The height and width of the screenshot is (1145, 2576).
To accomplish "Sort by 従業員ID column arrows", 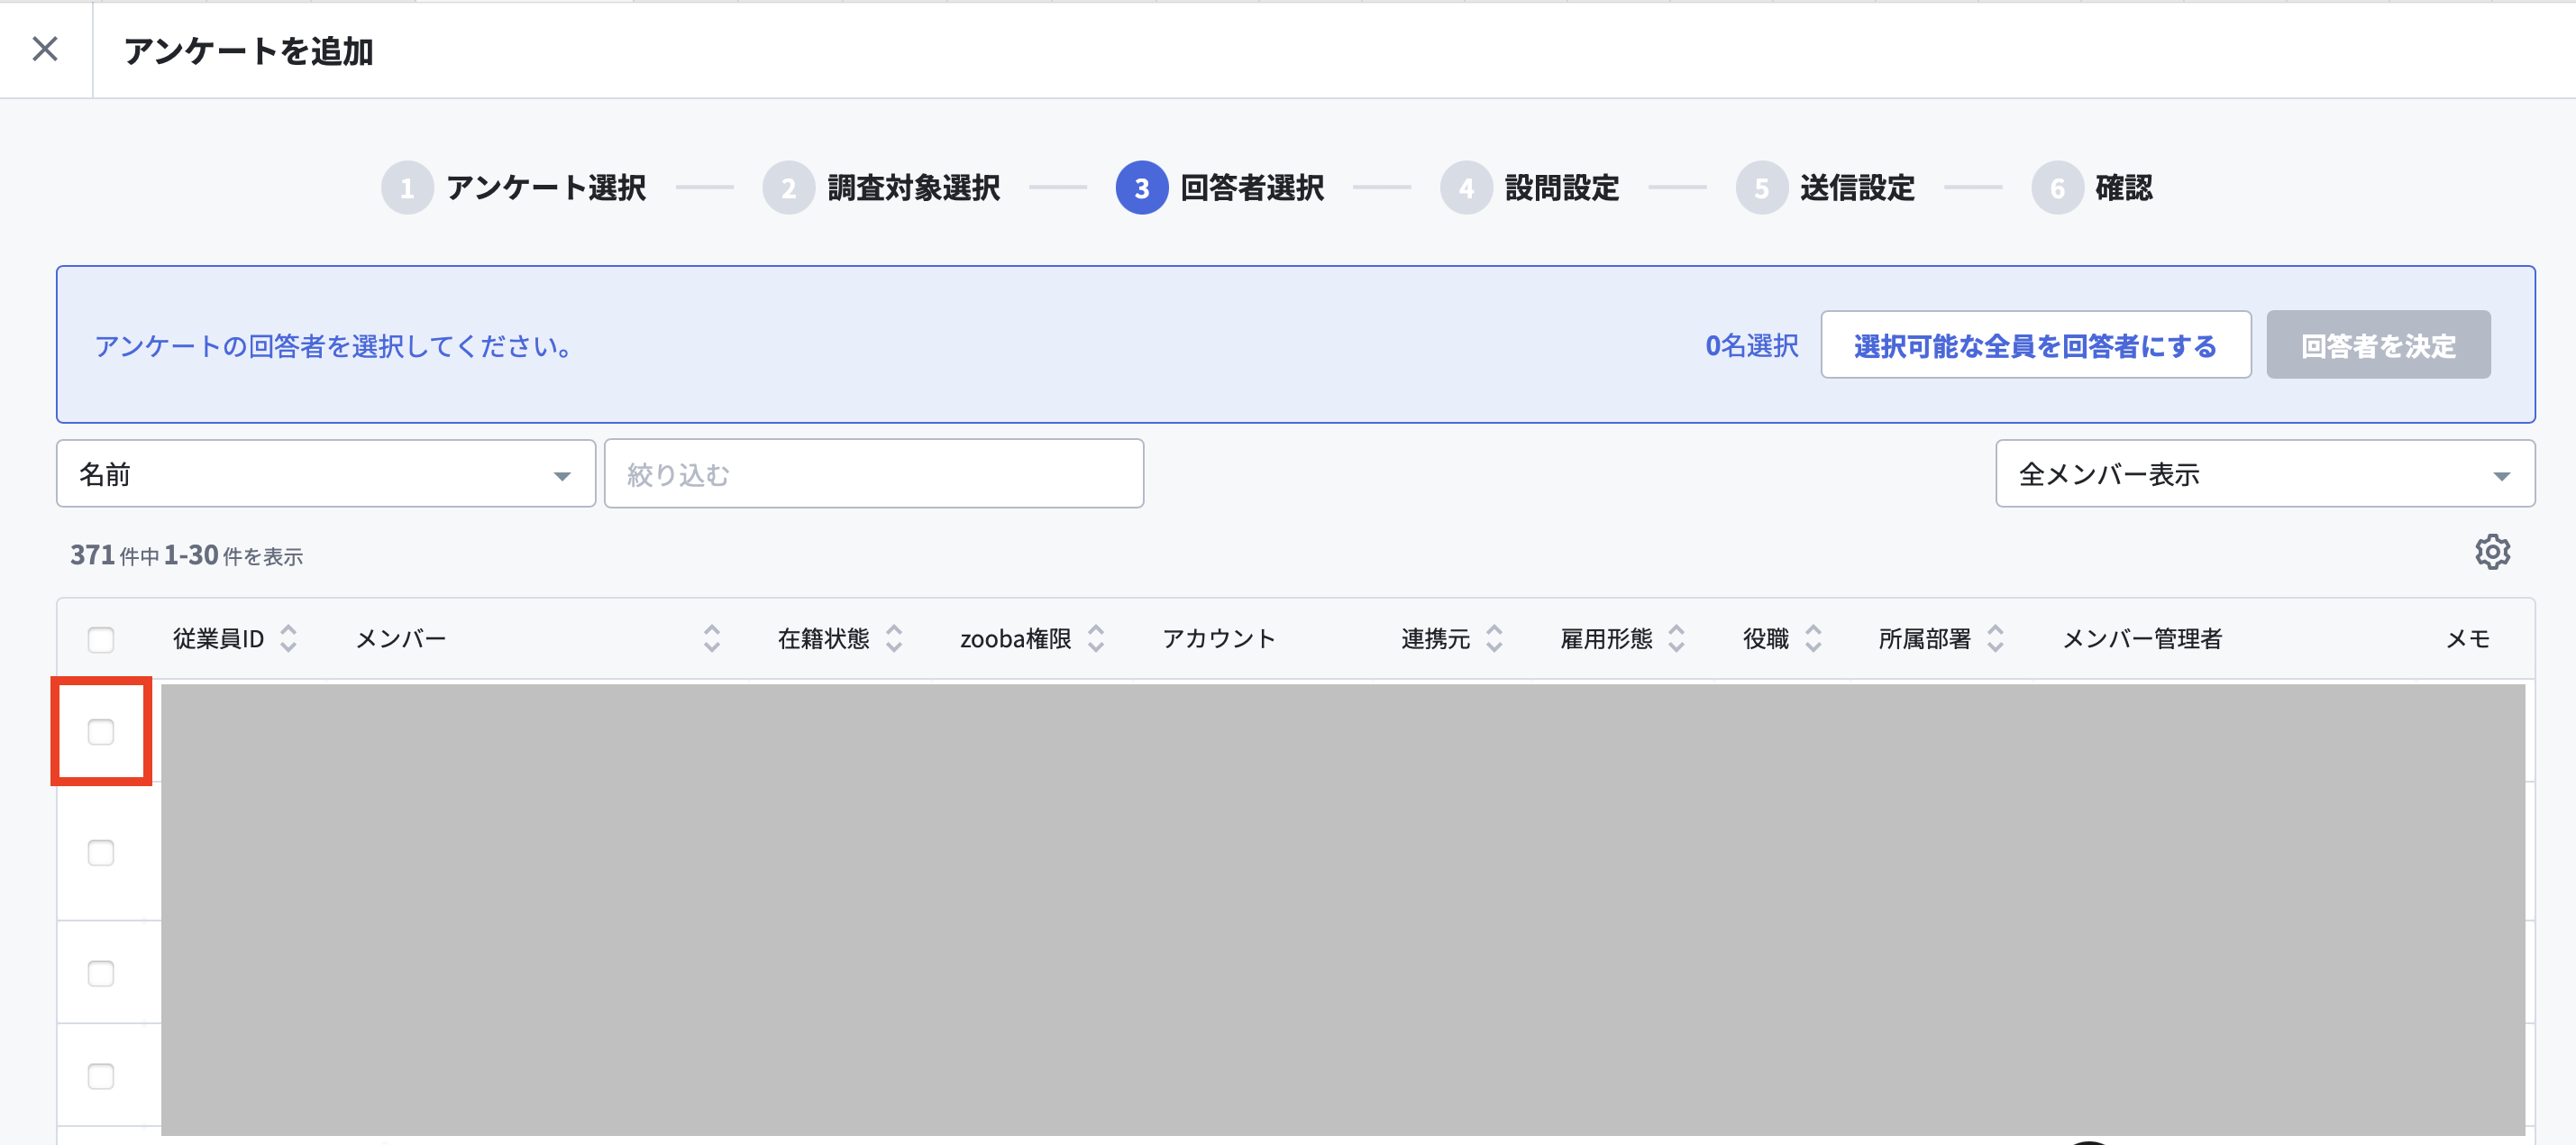I will coord(288,638).
